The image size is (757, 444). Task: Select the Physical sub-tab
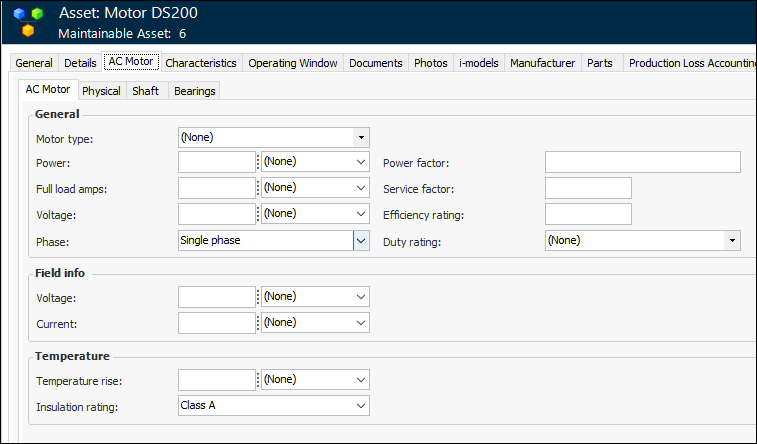101,91
